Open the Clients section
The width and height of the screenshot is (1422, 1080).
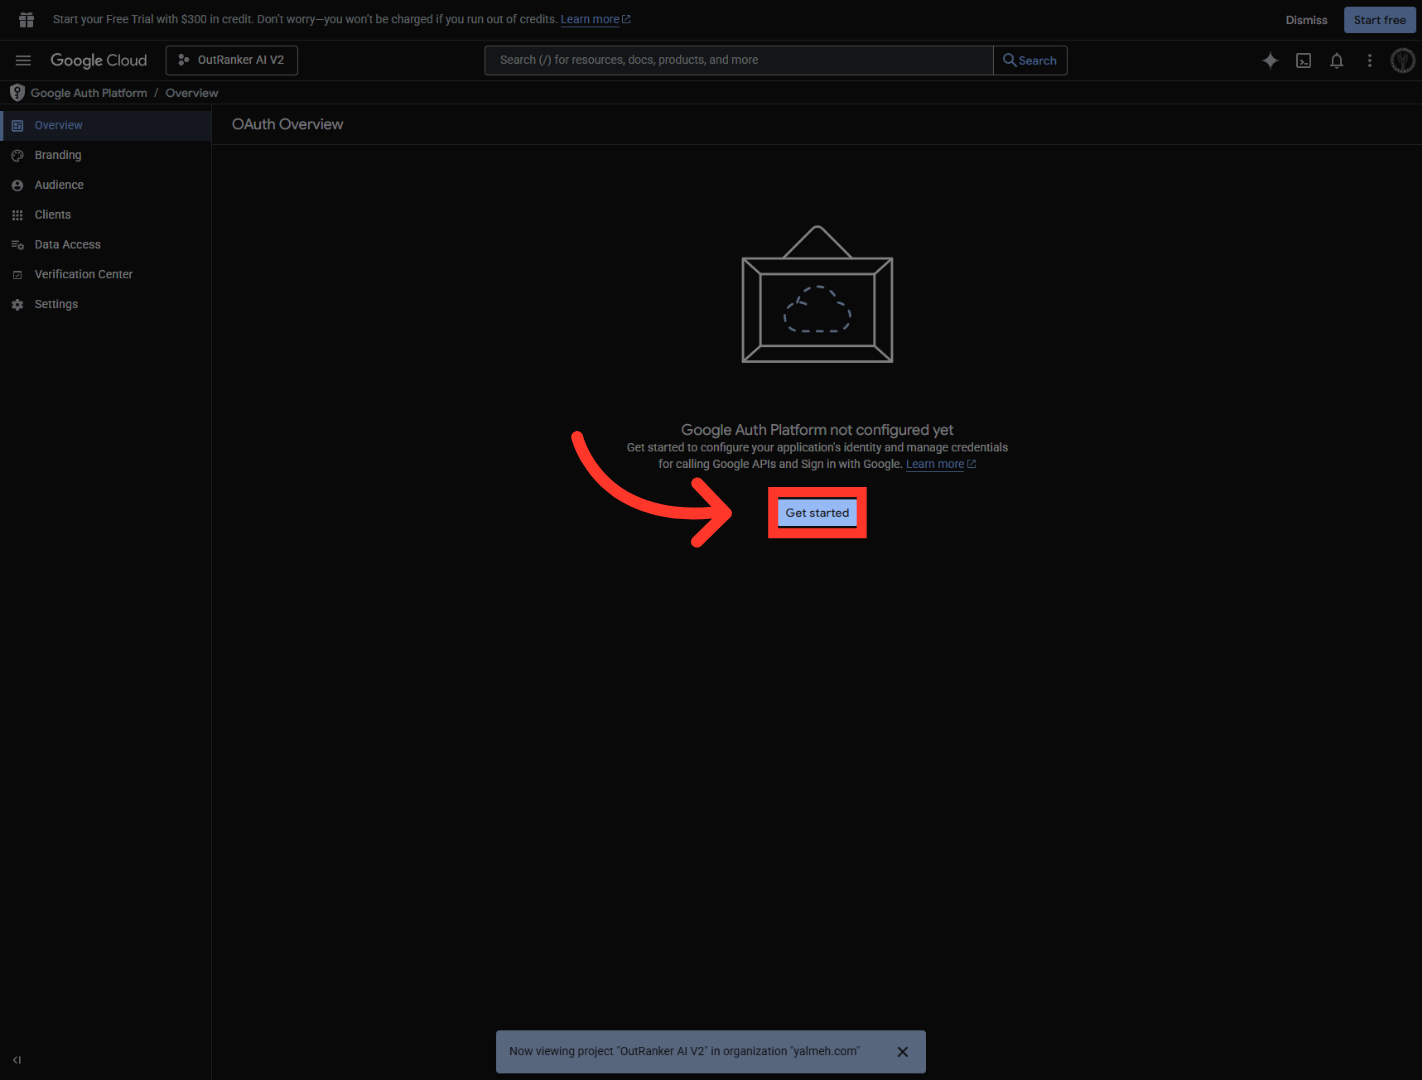(x=106, y=215)
